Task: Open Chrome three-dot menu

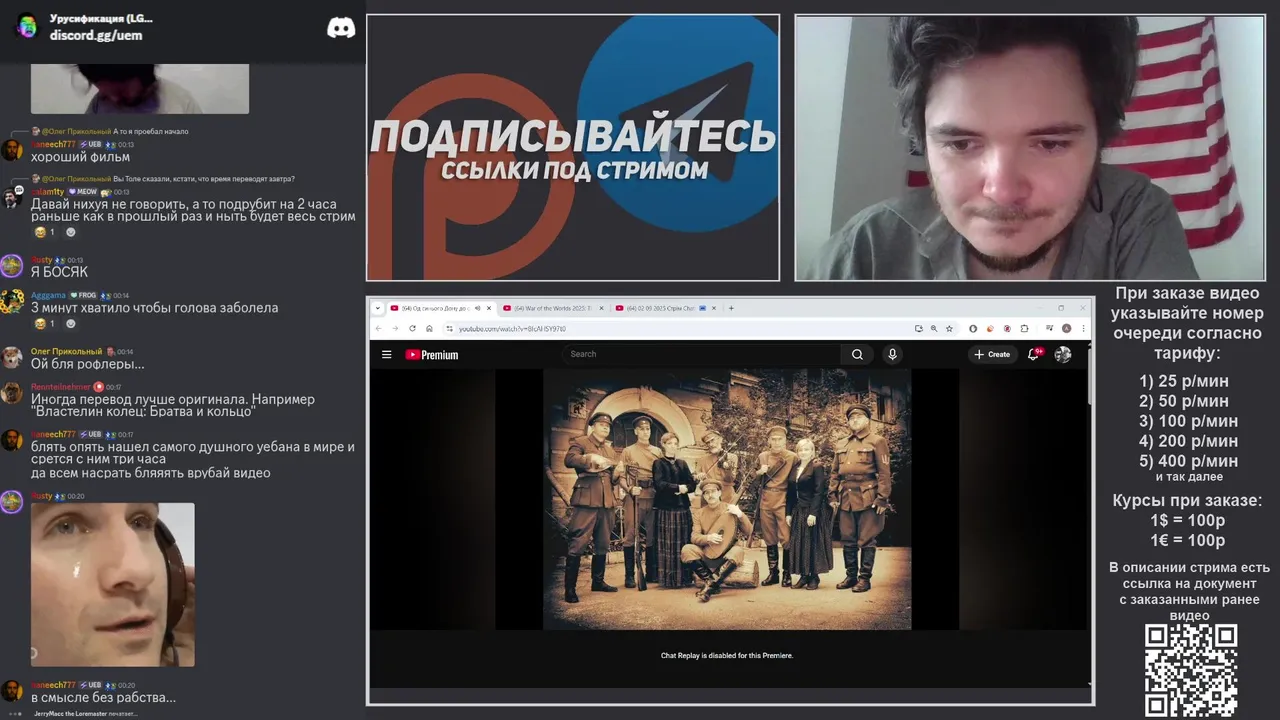Action: tap(1083, 328)
